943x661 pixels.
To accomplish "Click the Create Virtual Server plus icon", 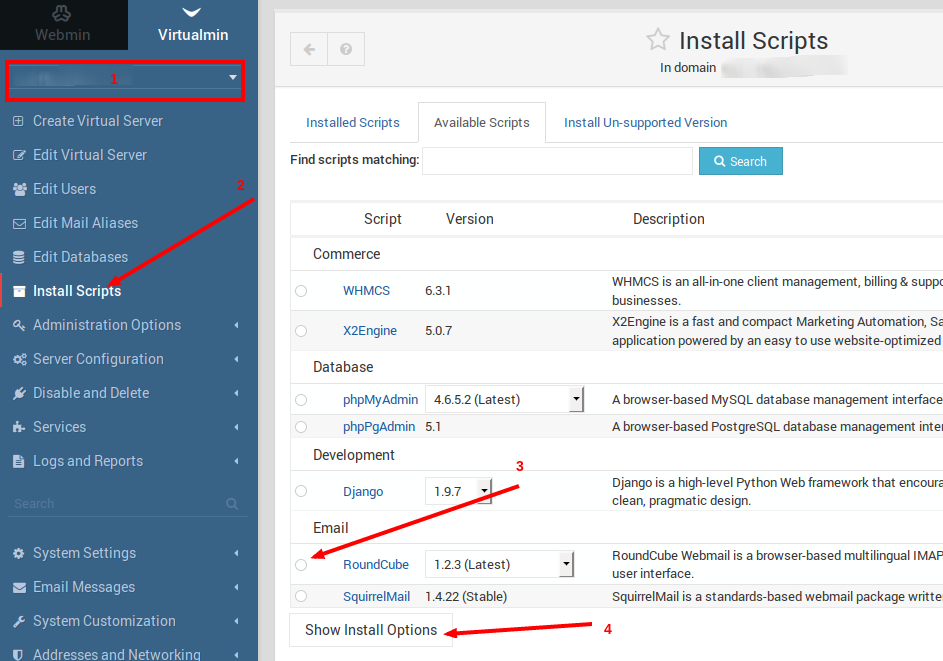I will [19, 121].
